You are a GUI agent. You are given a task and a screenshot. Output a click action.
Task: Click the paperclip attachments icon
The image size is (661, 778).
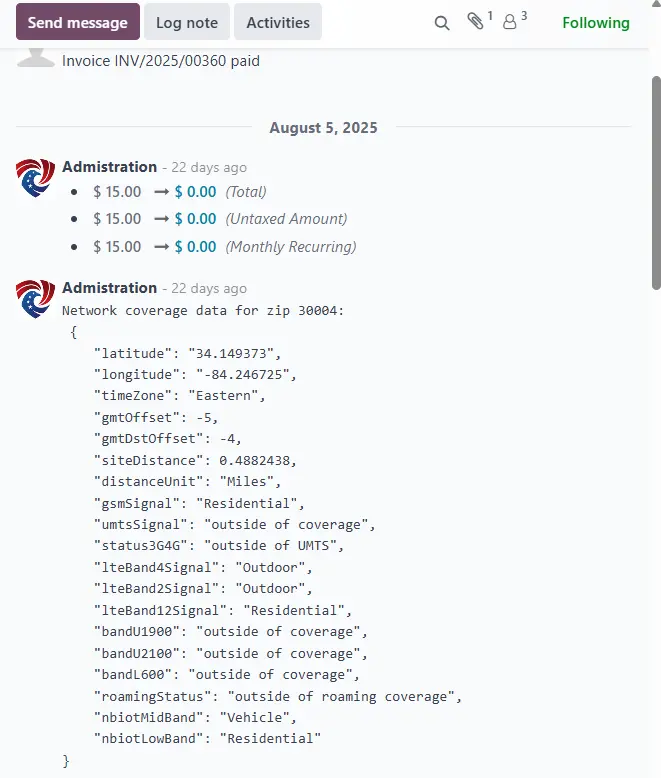(x=476, y=22)
